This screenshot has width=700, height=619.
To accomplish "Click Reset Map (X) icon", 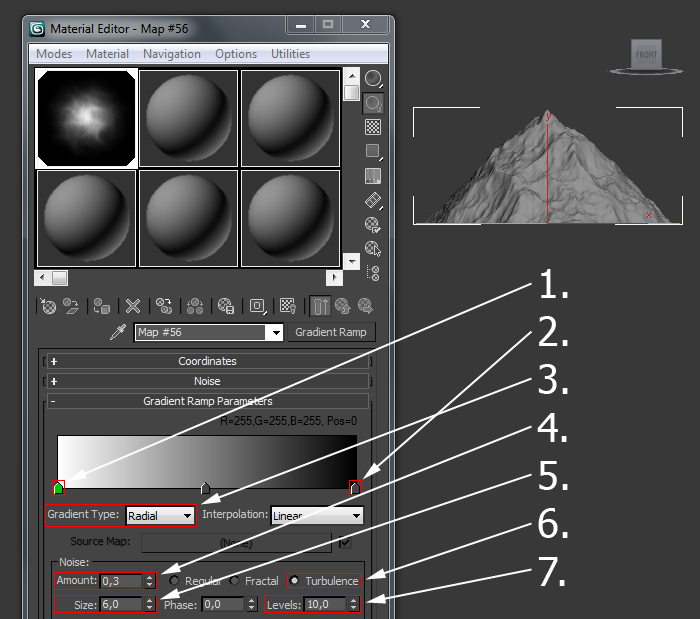I will point(133,307).
